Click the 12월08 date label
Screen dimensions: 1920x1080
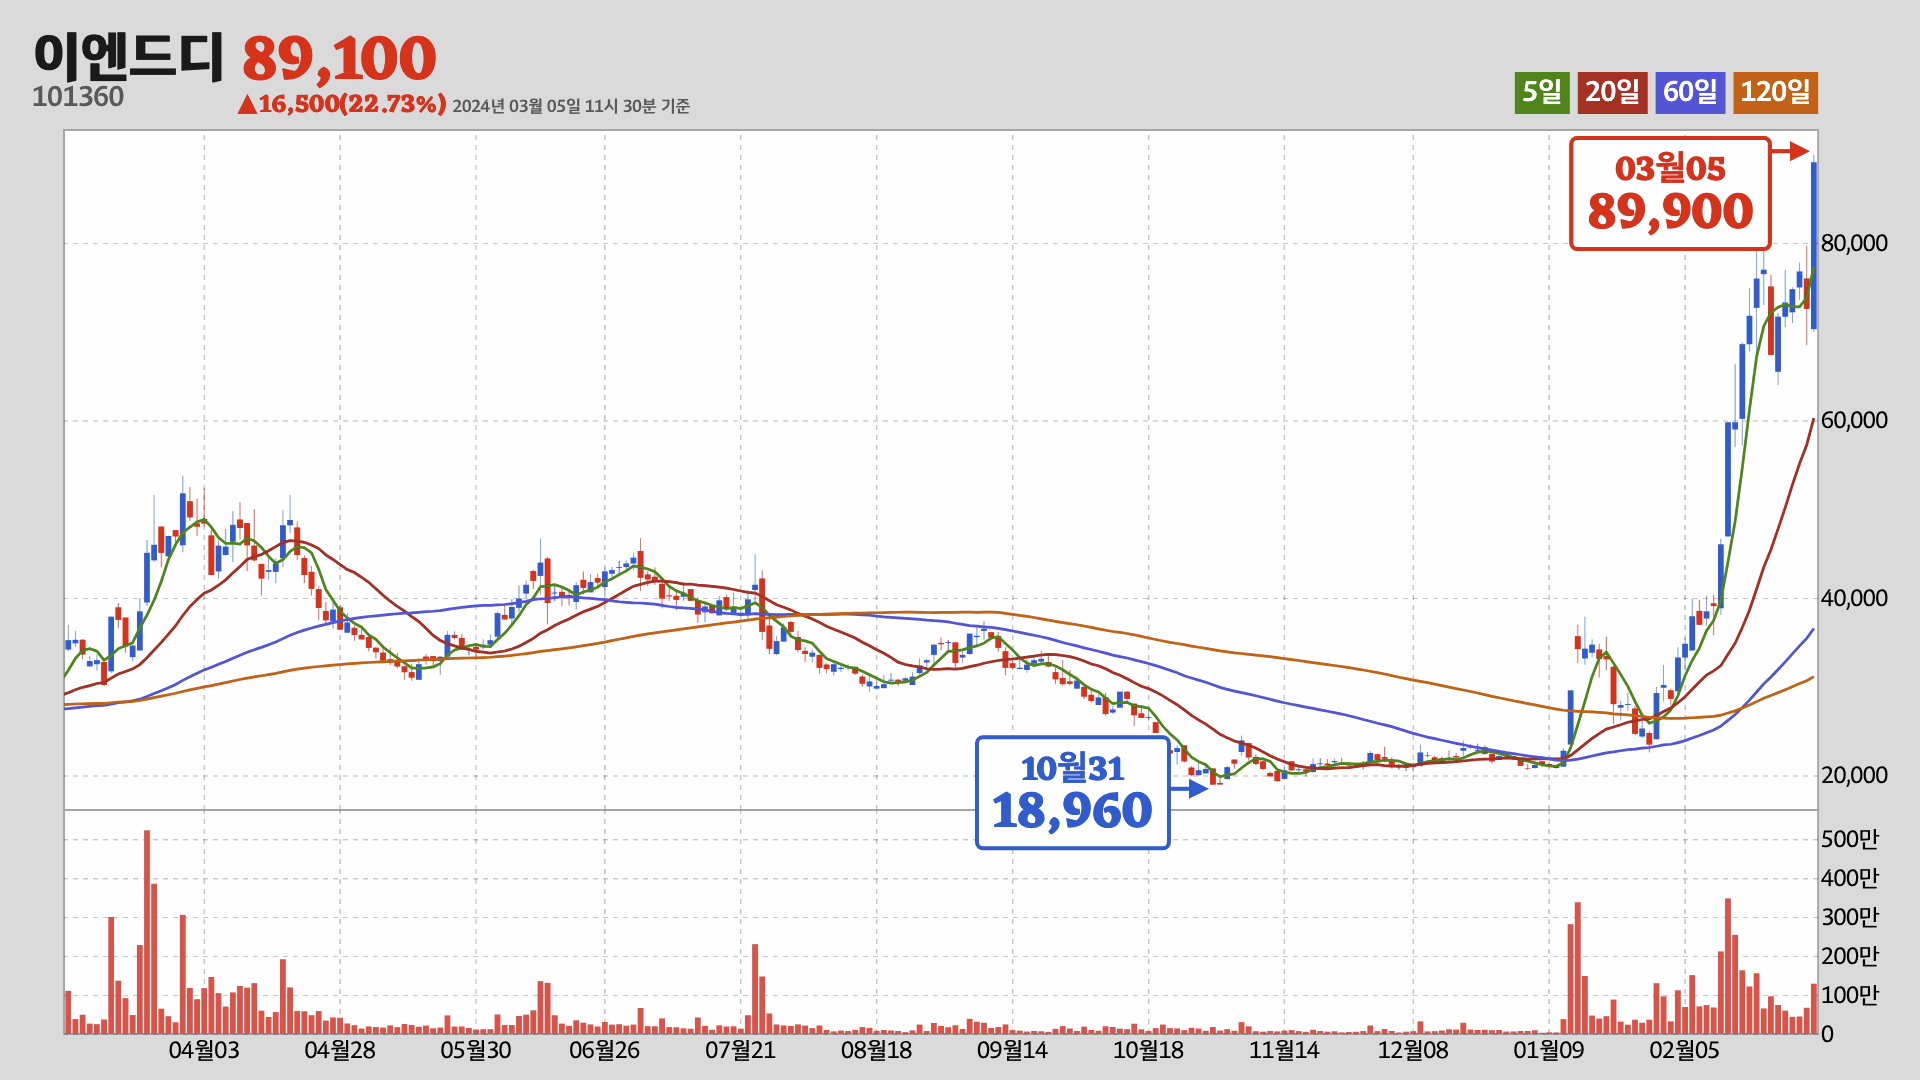coord(1413,1050)
